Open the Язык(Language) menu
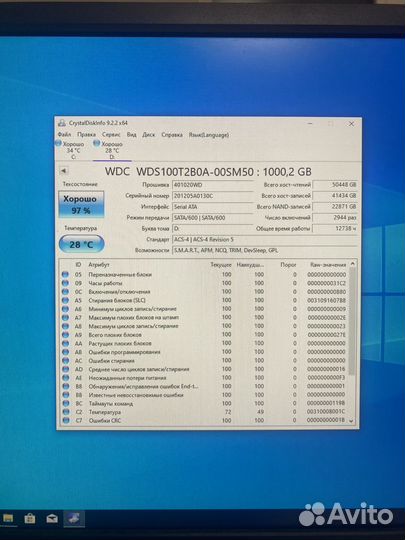 [209, 135]
